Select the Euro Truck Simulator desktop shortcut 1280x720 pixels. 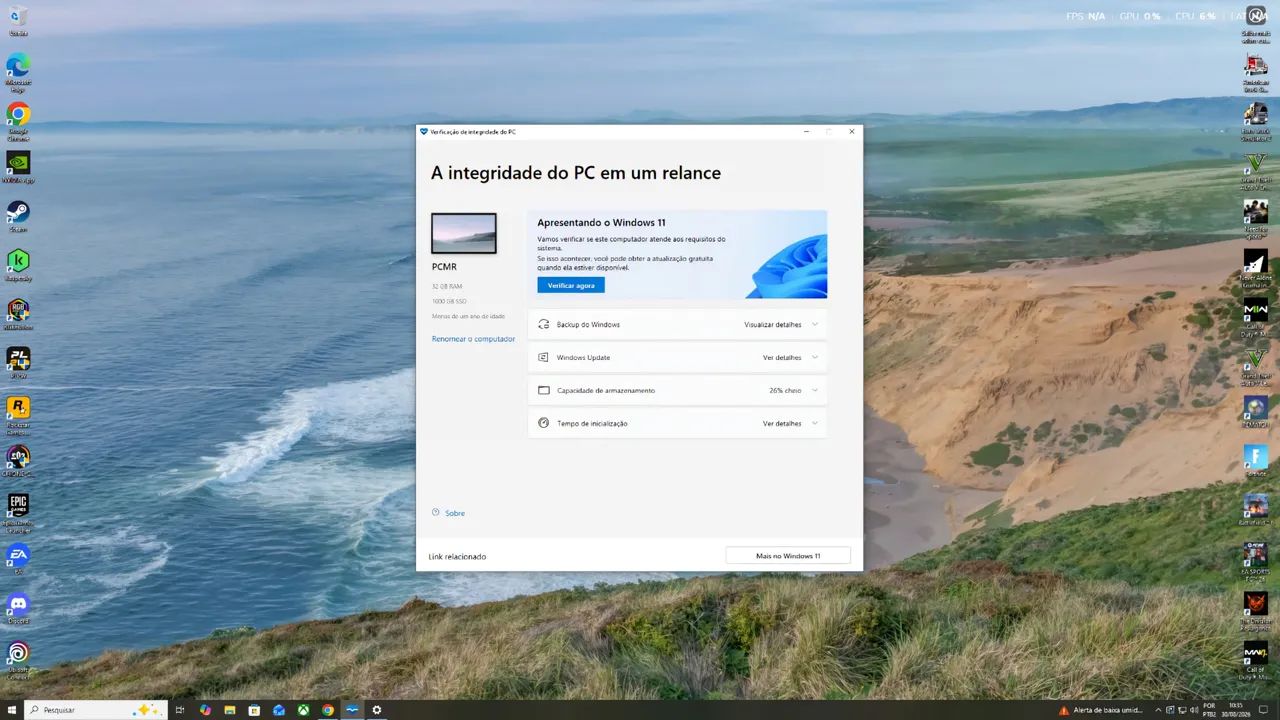click(1255, 120)
